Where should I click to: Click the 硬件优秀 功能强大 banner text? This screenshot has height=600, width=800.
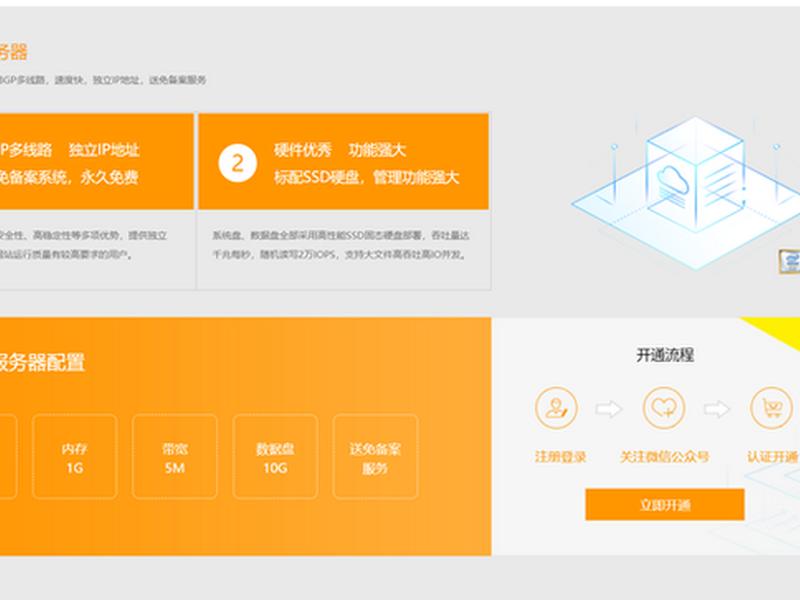pos(340,150)
